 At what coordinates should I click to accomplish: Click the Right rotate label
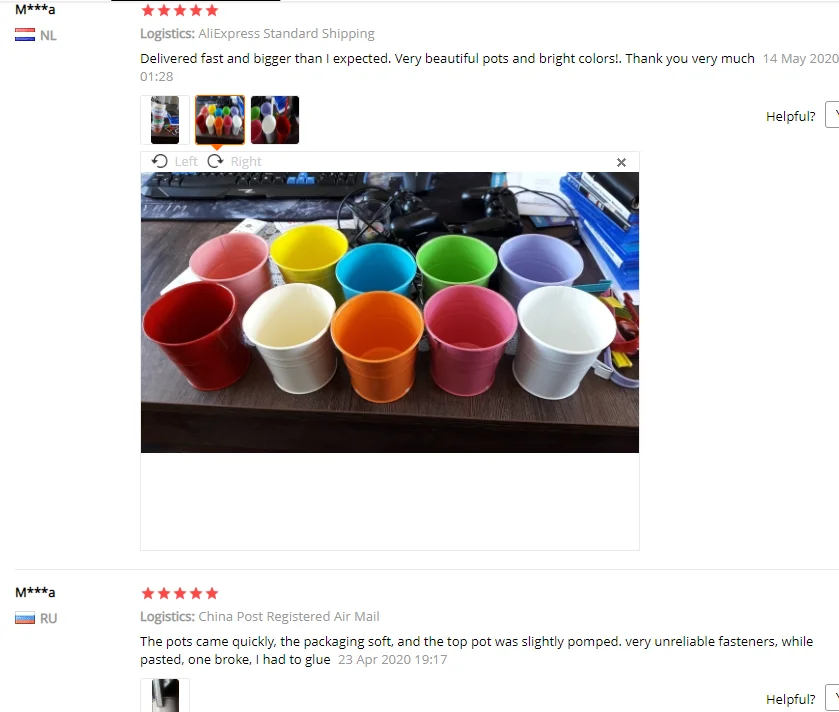click(x=246, y=162)
